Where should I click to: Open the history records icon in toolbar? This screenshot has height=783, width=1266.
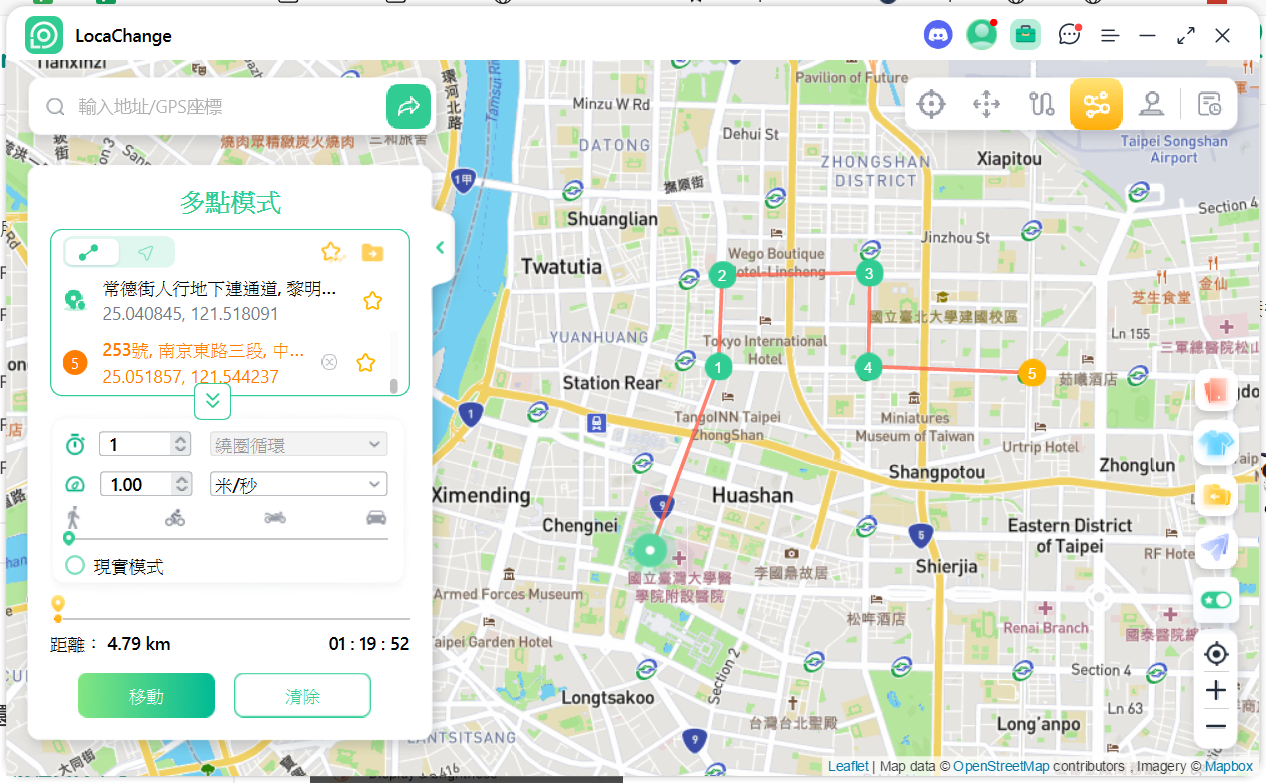[x=1209, y=104]
